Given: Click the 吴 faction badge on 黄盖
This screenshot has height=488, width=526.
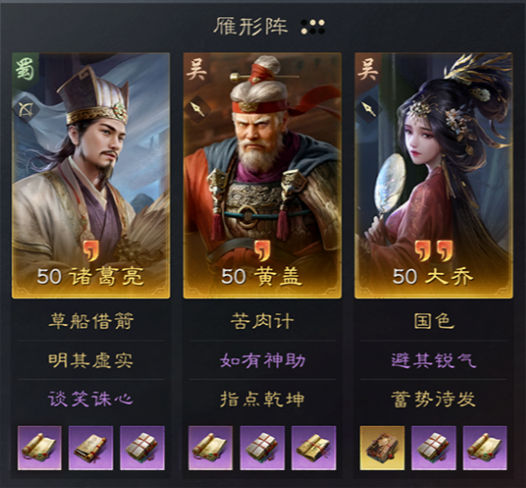Looking at the screenshot, I should coord(197,69).
